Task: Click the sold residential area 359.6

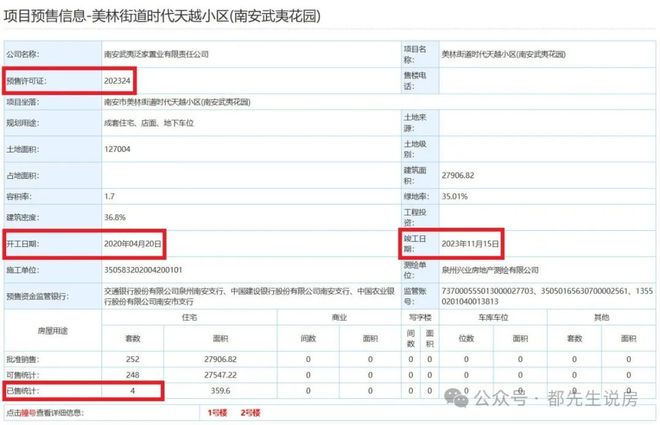Action: [x=221, y=391]
